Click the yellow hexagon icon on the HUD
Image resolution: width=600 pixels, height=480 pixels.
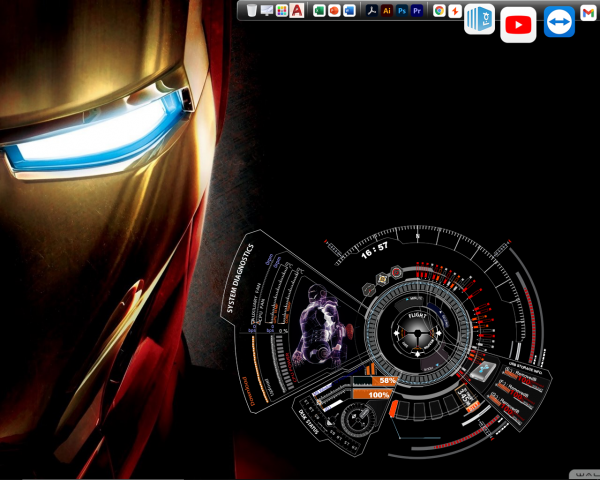[382, 279]
